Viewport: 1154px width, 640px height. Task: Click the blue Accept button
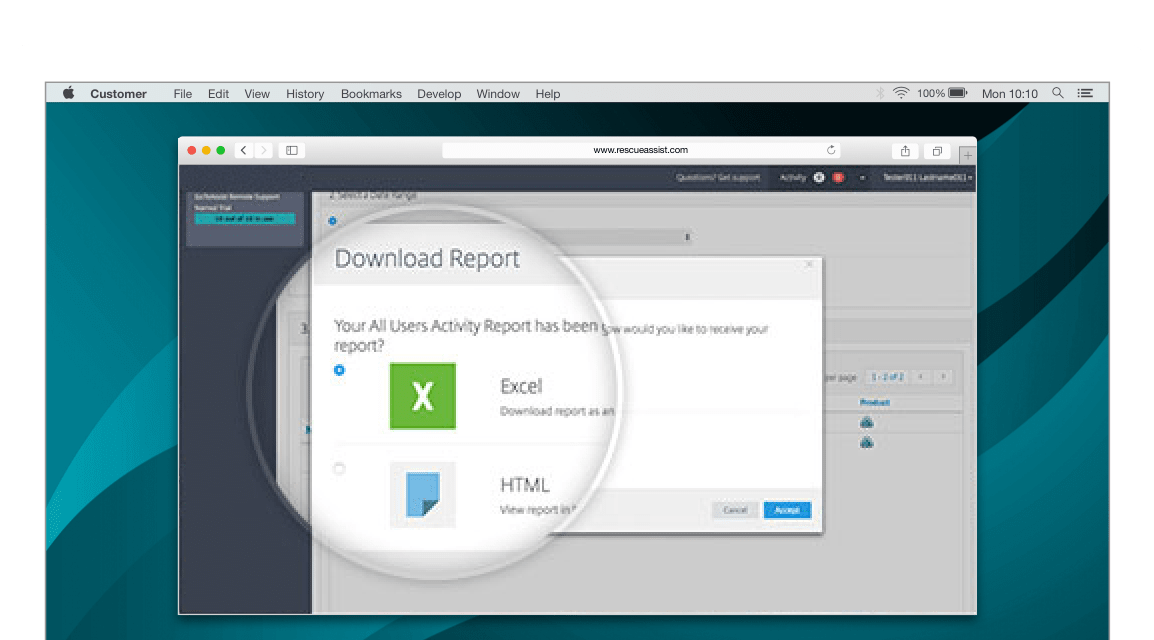point(787,510)
